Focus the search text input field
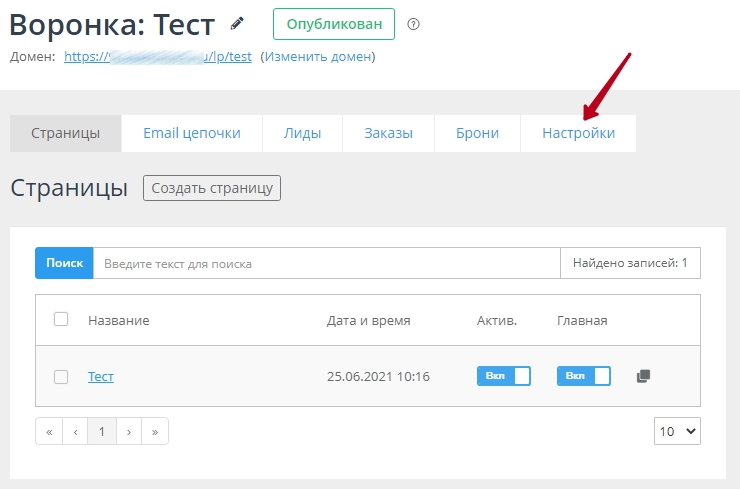The width and height of the screenshot is (740, 489). point(326,264)
